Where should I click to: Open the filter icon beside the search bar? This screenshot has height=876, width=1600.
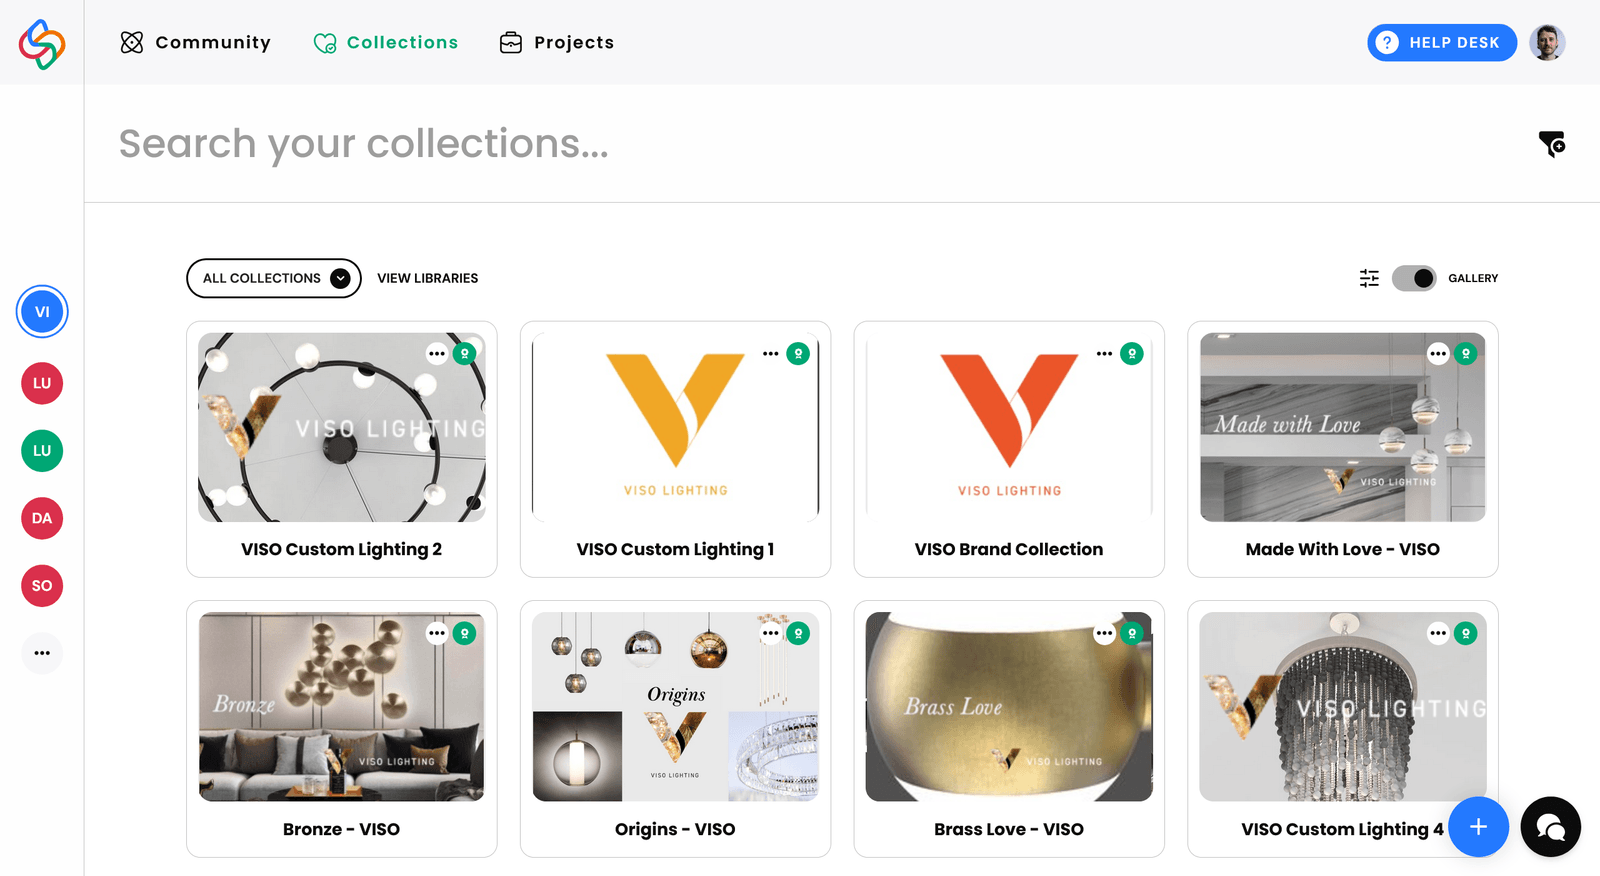1551,144
